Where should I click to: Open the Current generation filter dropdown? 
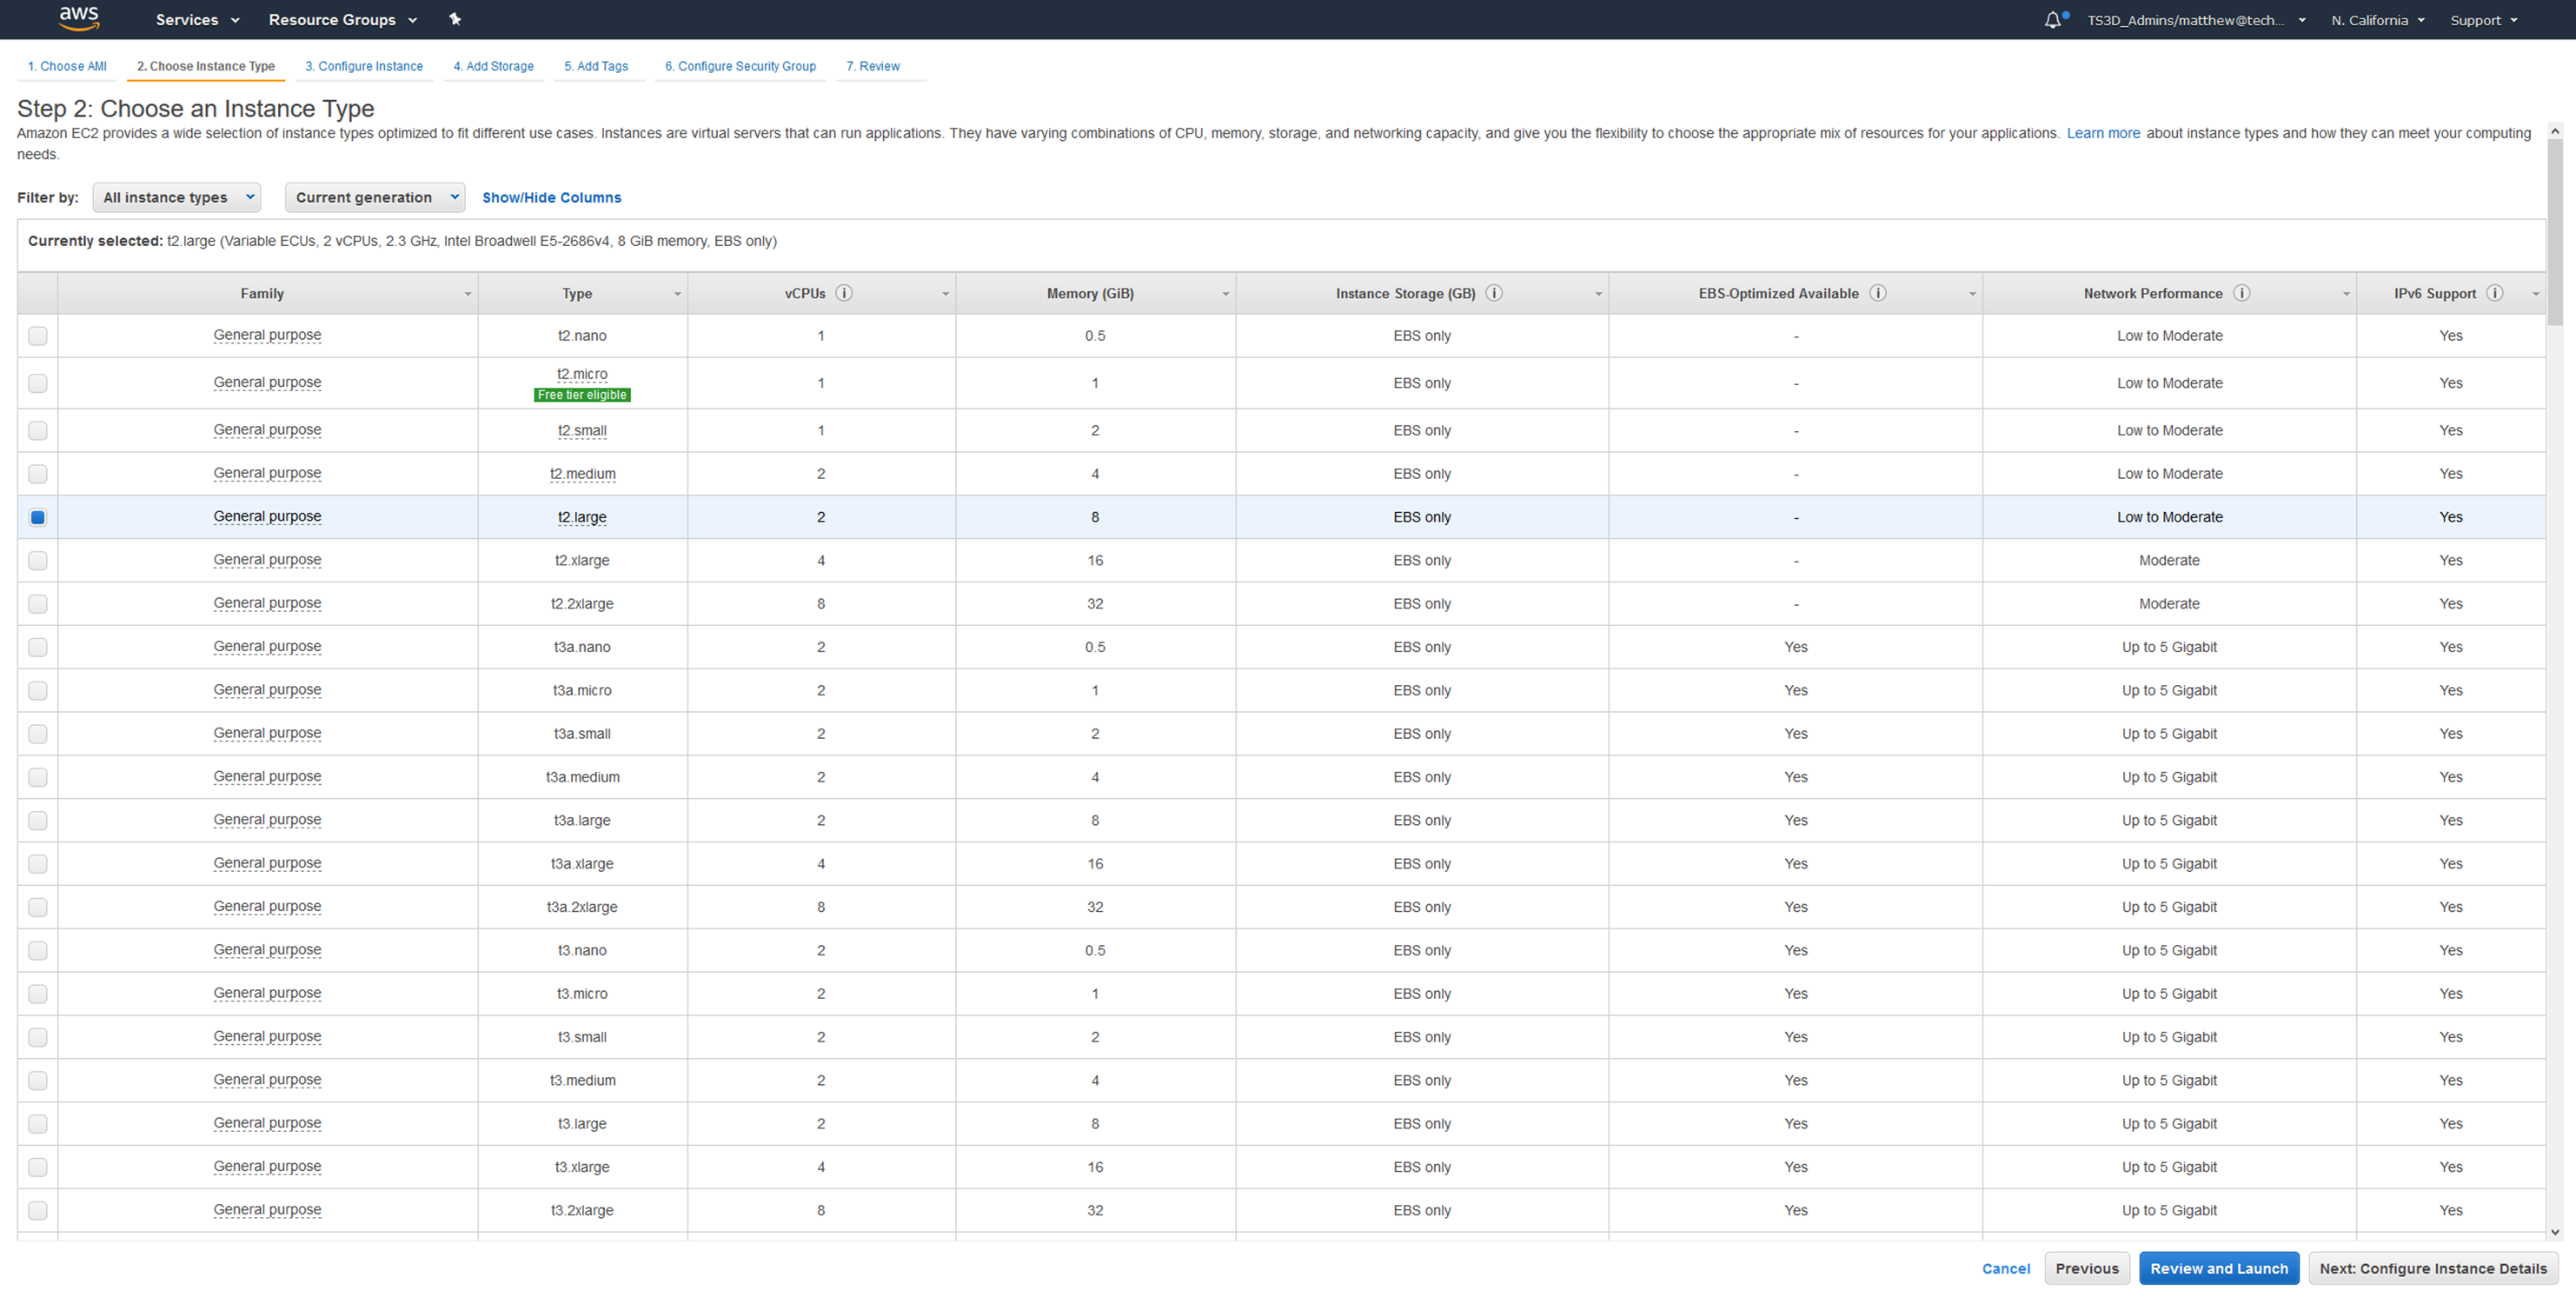375,197
